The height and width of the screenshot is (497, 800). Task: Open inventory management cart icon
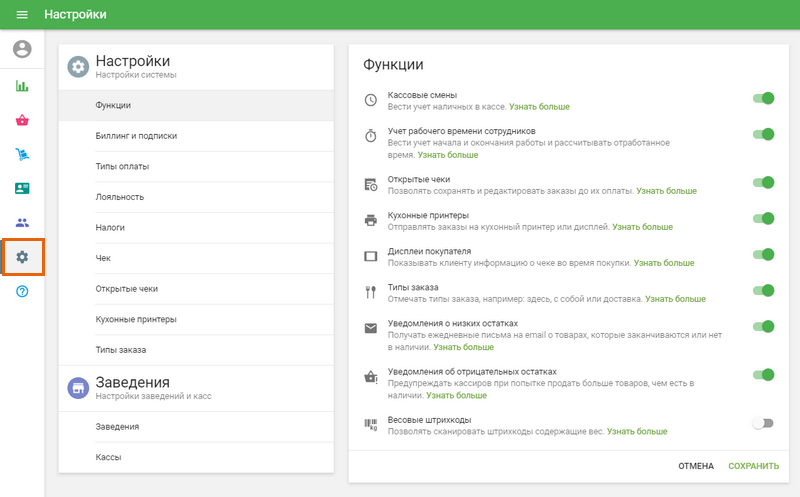[22, 154]
